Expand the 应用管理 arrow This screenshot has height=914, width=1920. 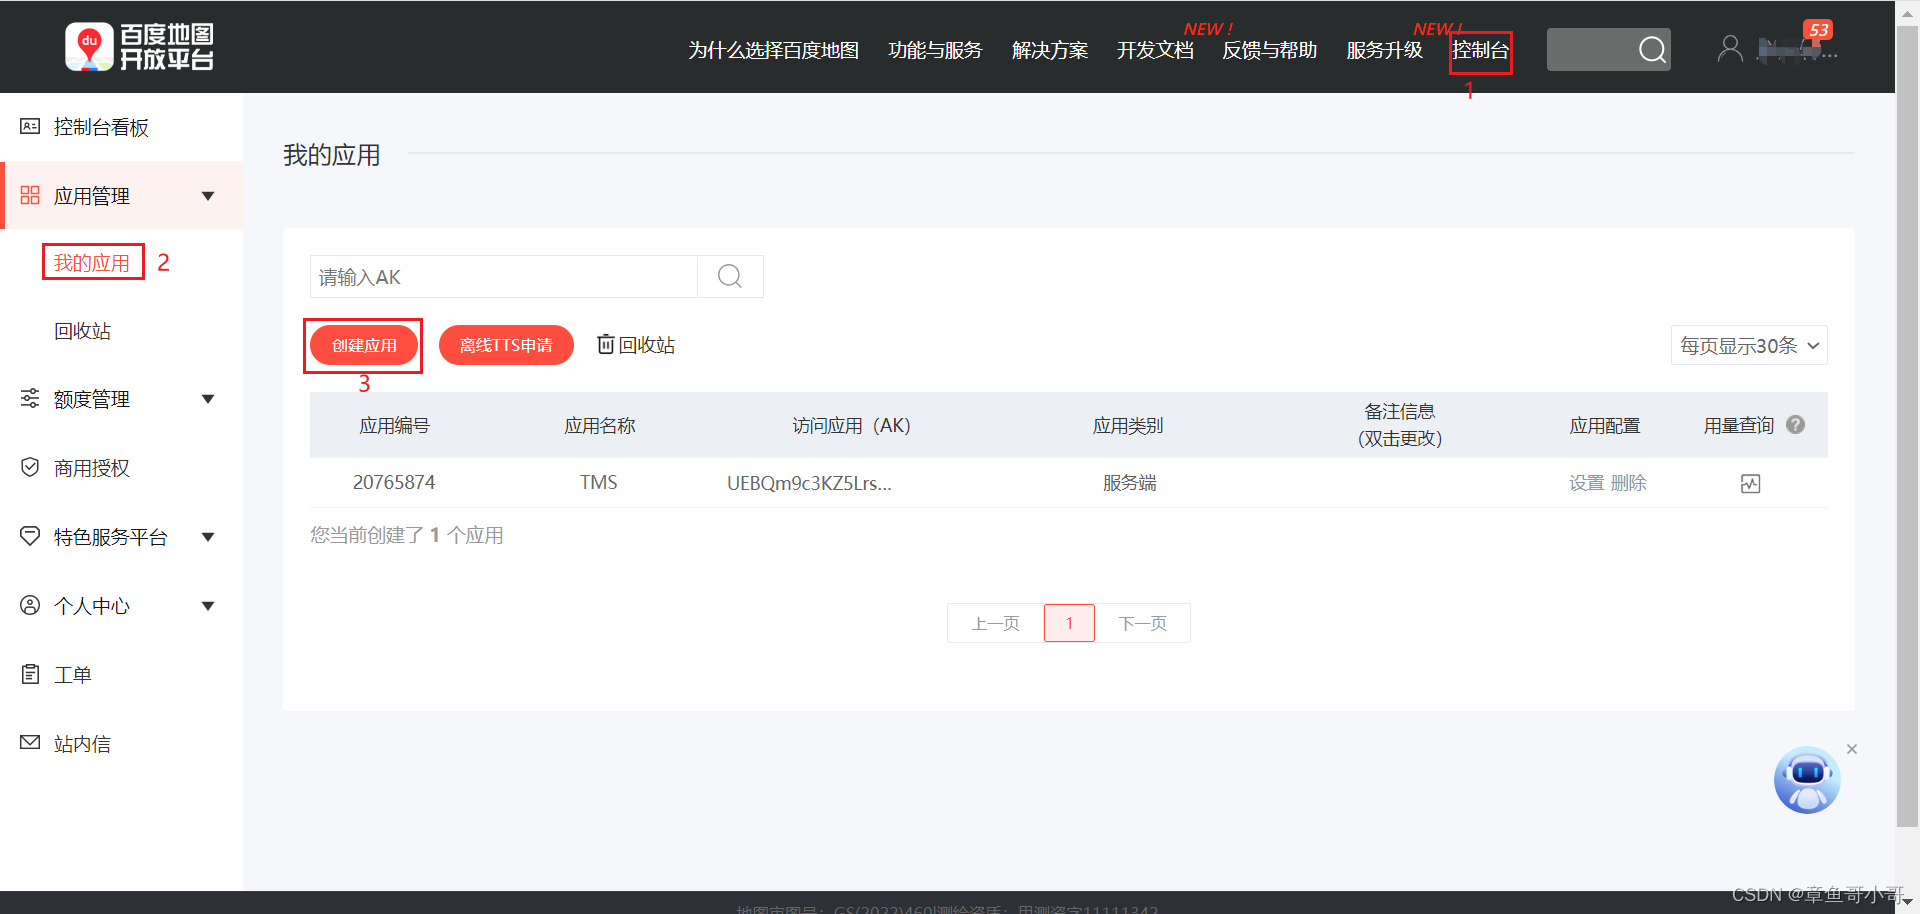tap(208, 196)
